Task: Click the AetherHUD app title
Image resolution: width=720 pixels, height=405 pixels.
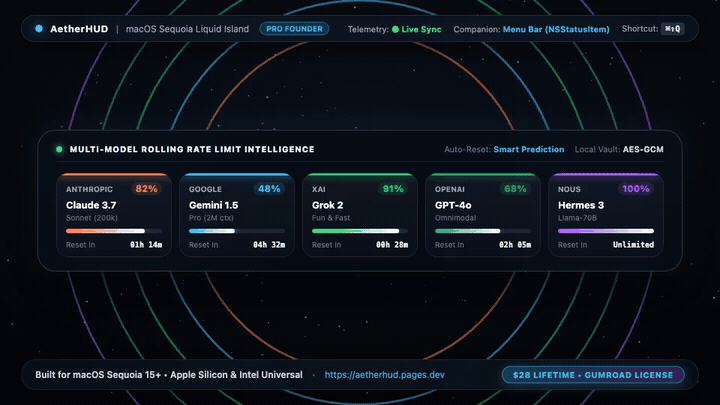Action: click(79, 29)
